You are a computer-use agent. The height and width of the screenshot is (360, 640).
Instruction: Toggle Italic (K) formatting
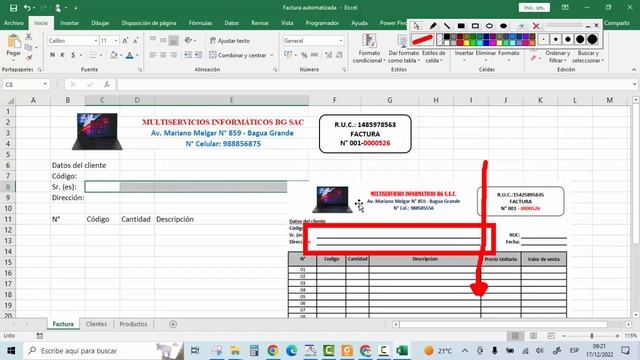pyautogui.click(x=62, y=55)
